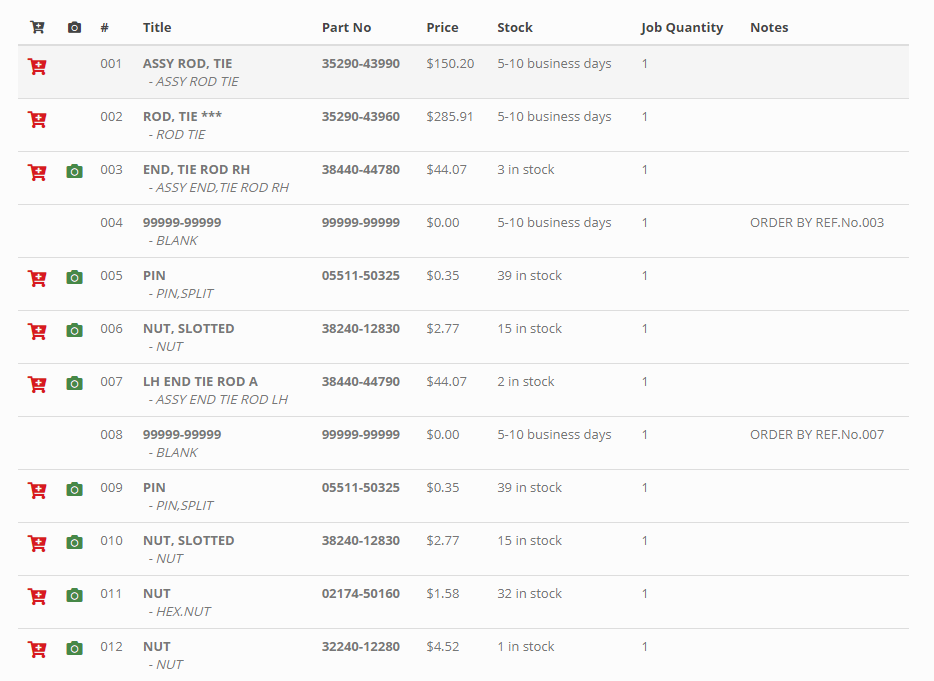The height and width of the screenshot is (681, 934).
Task: Add LH END TIE ROD A to cart
Action: [37, 385]
